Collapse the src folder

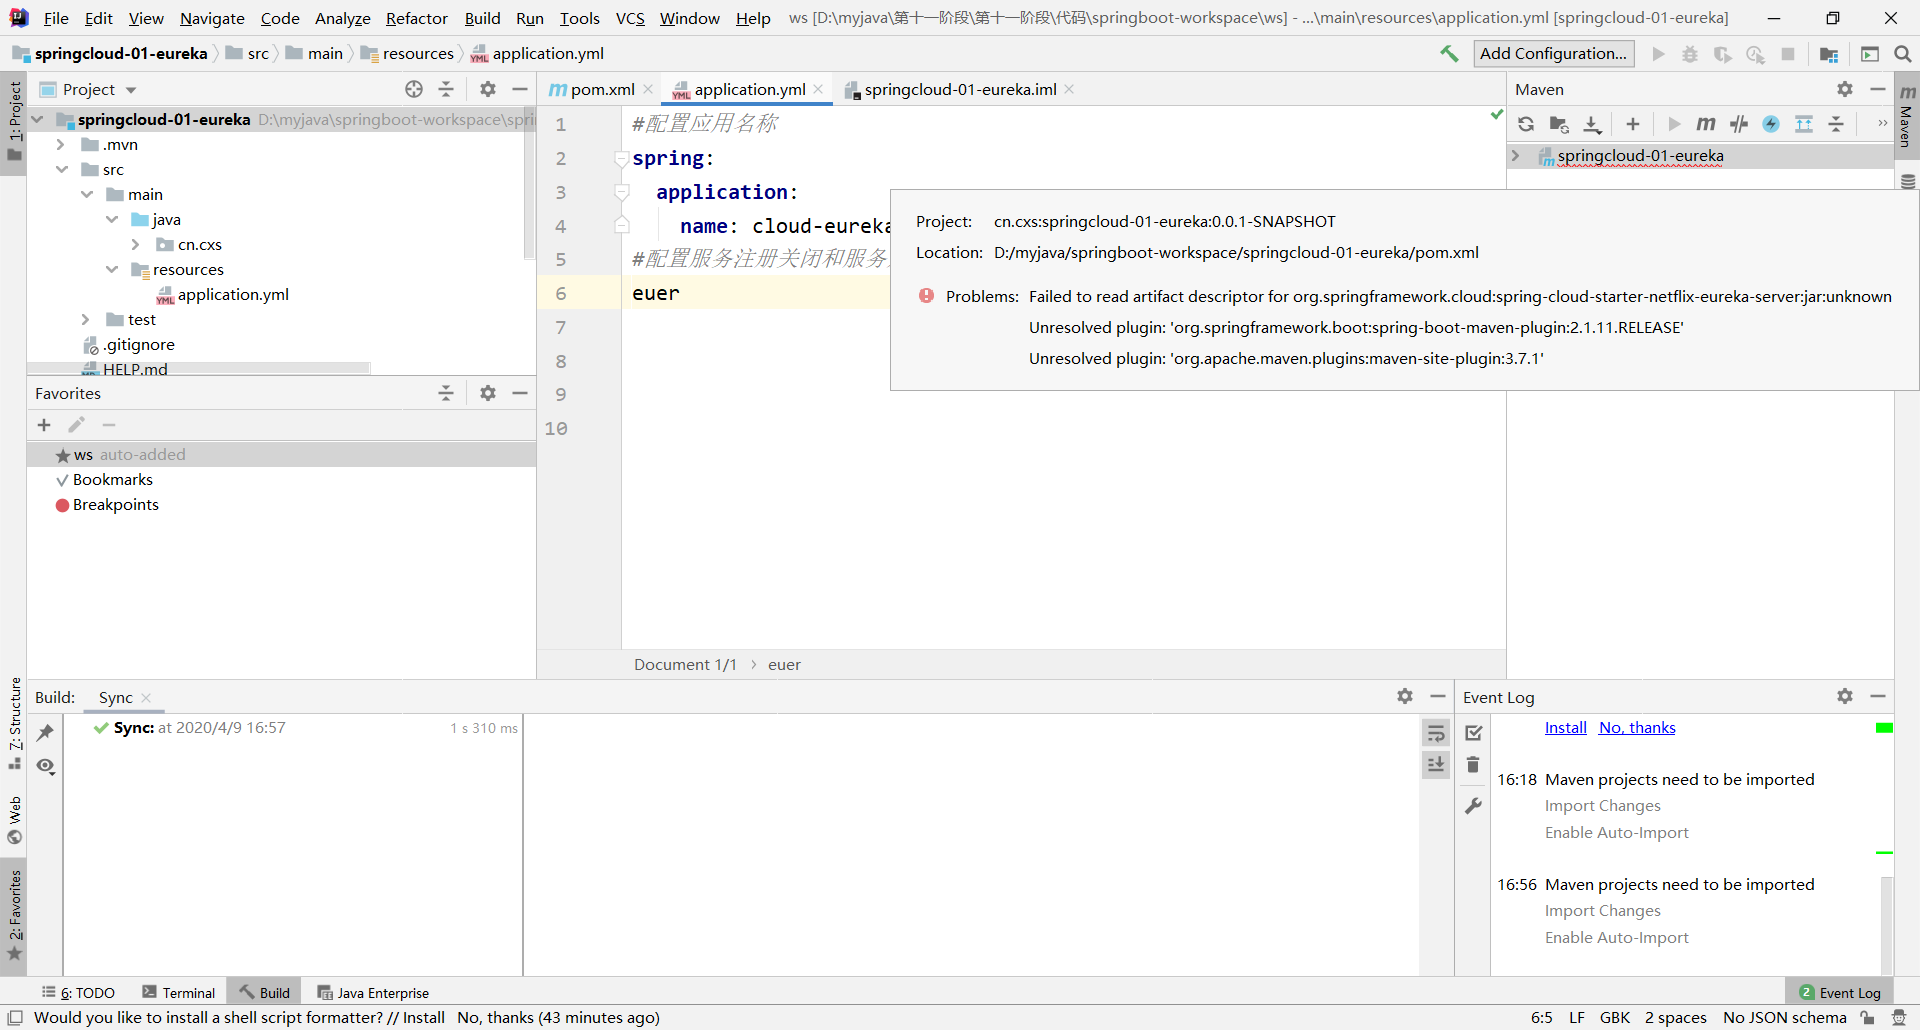point(62,170)
